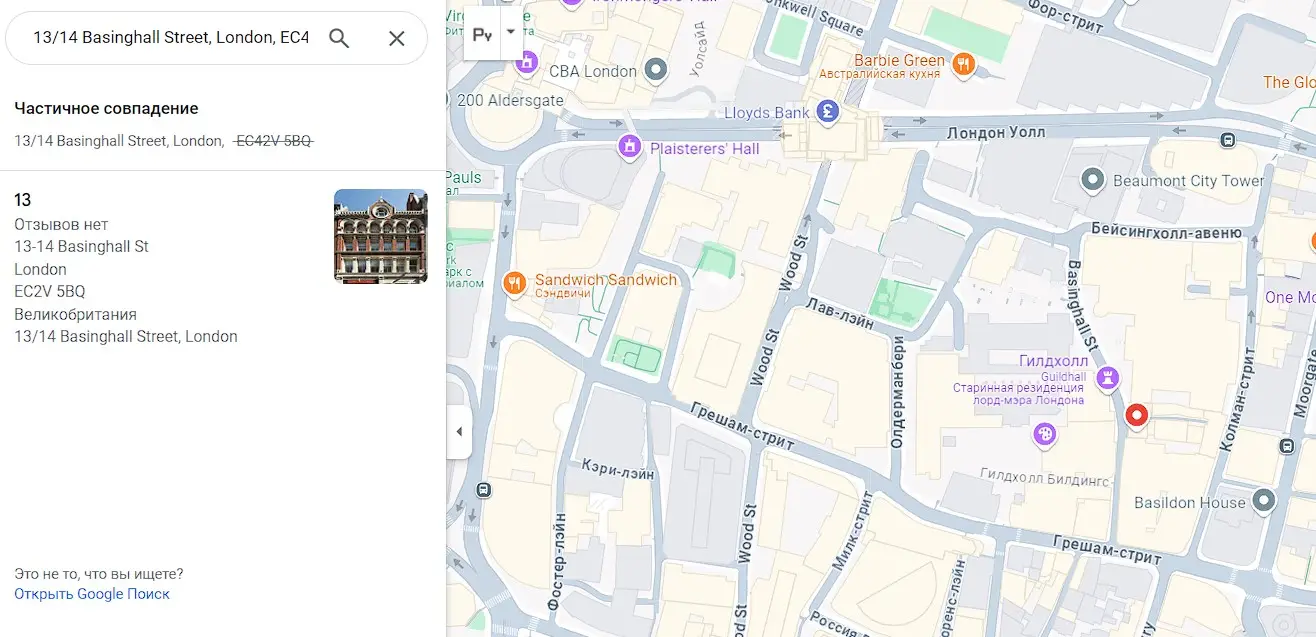Open the Lloyds Bank marker icon
Viewport: 1316px width, 637px height.
coord(827,112)
